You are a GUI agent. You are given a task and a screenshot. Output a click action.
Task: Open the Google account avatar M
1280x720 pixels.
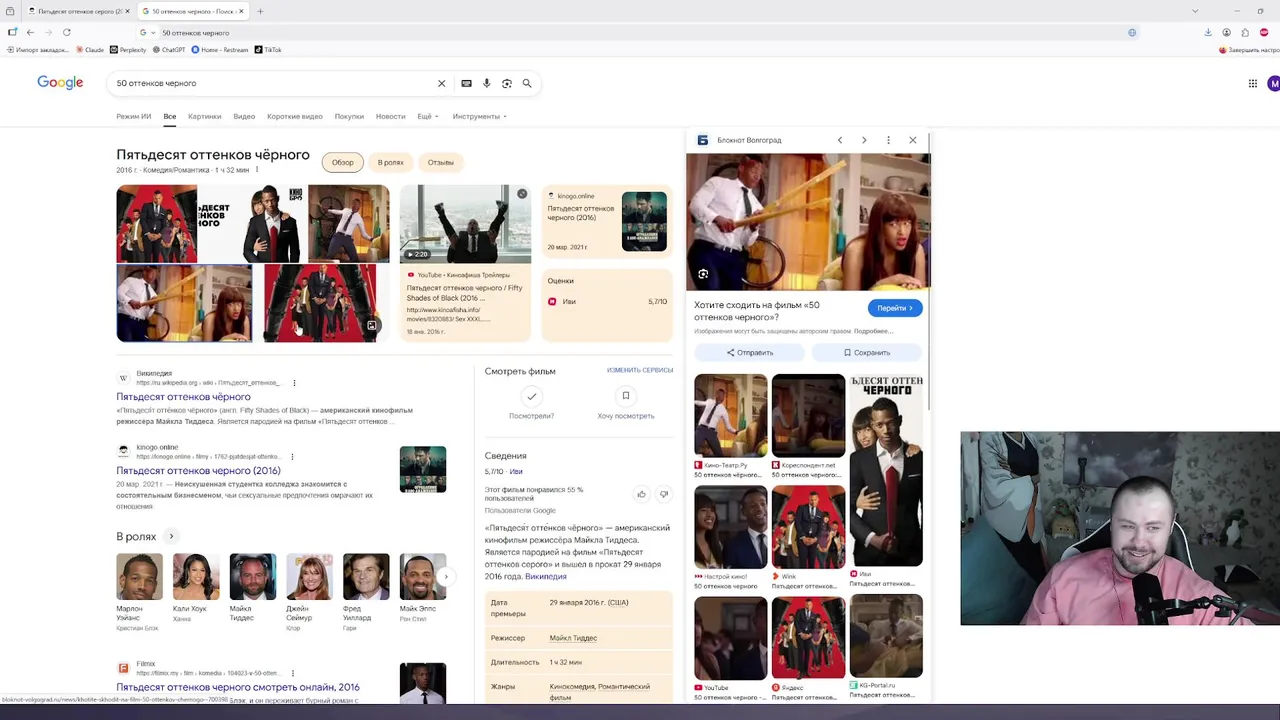coord(1273,83)
